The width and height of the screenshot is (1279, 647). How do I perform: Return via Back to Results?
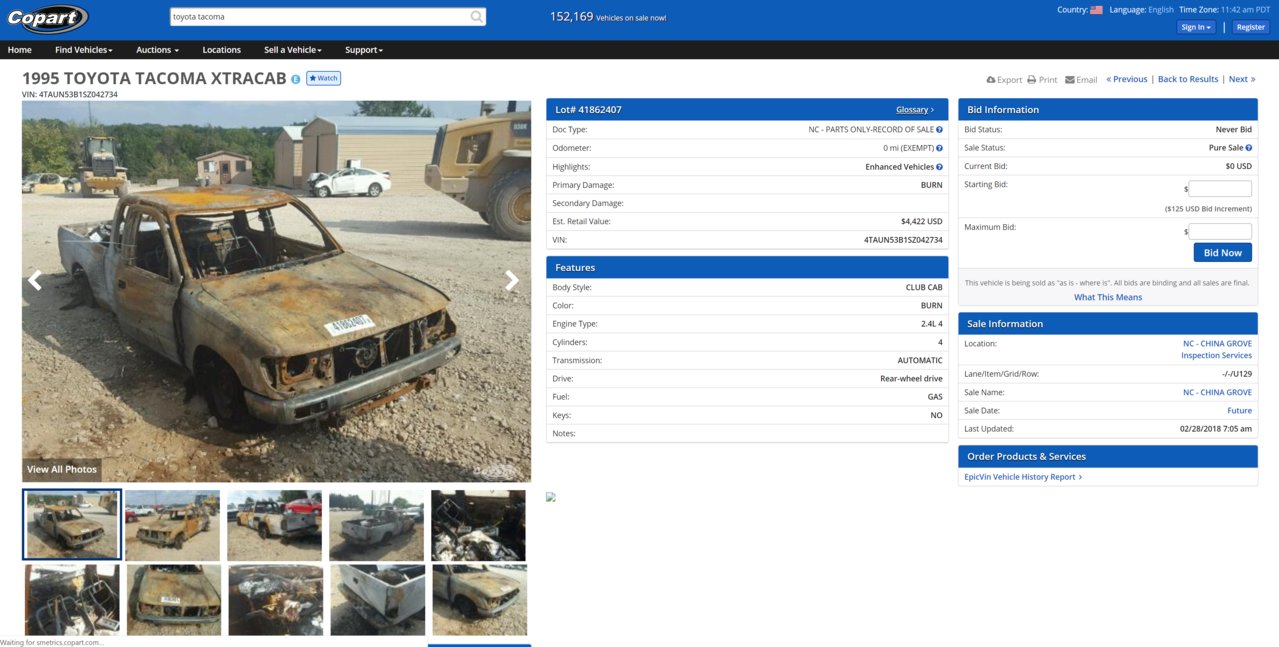coord(1188,79)
